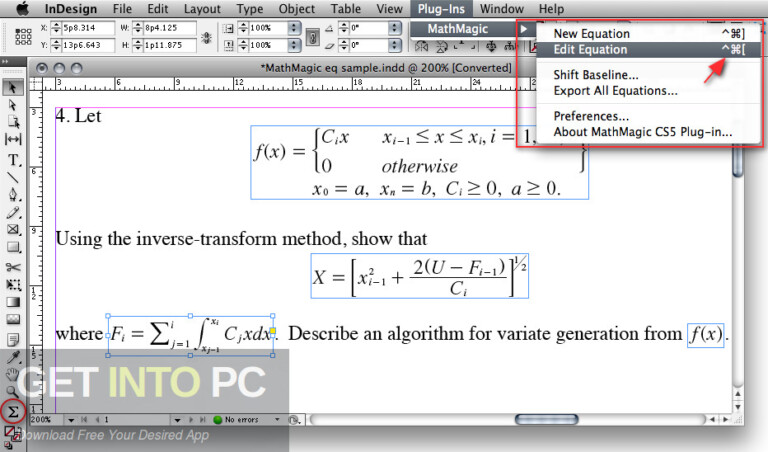Viewport: 768px width, 452px height.
Task: Select the Rectangle tool
Action: 13,247
